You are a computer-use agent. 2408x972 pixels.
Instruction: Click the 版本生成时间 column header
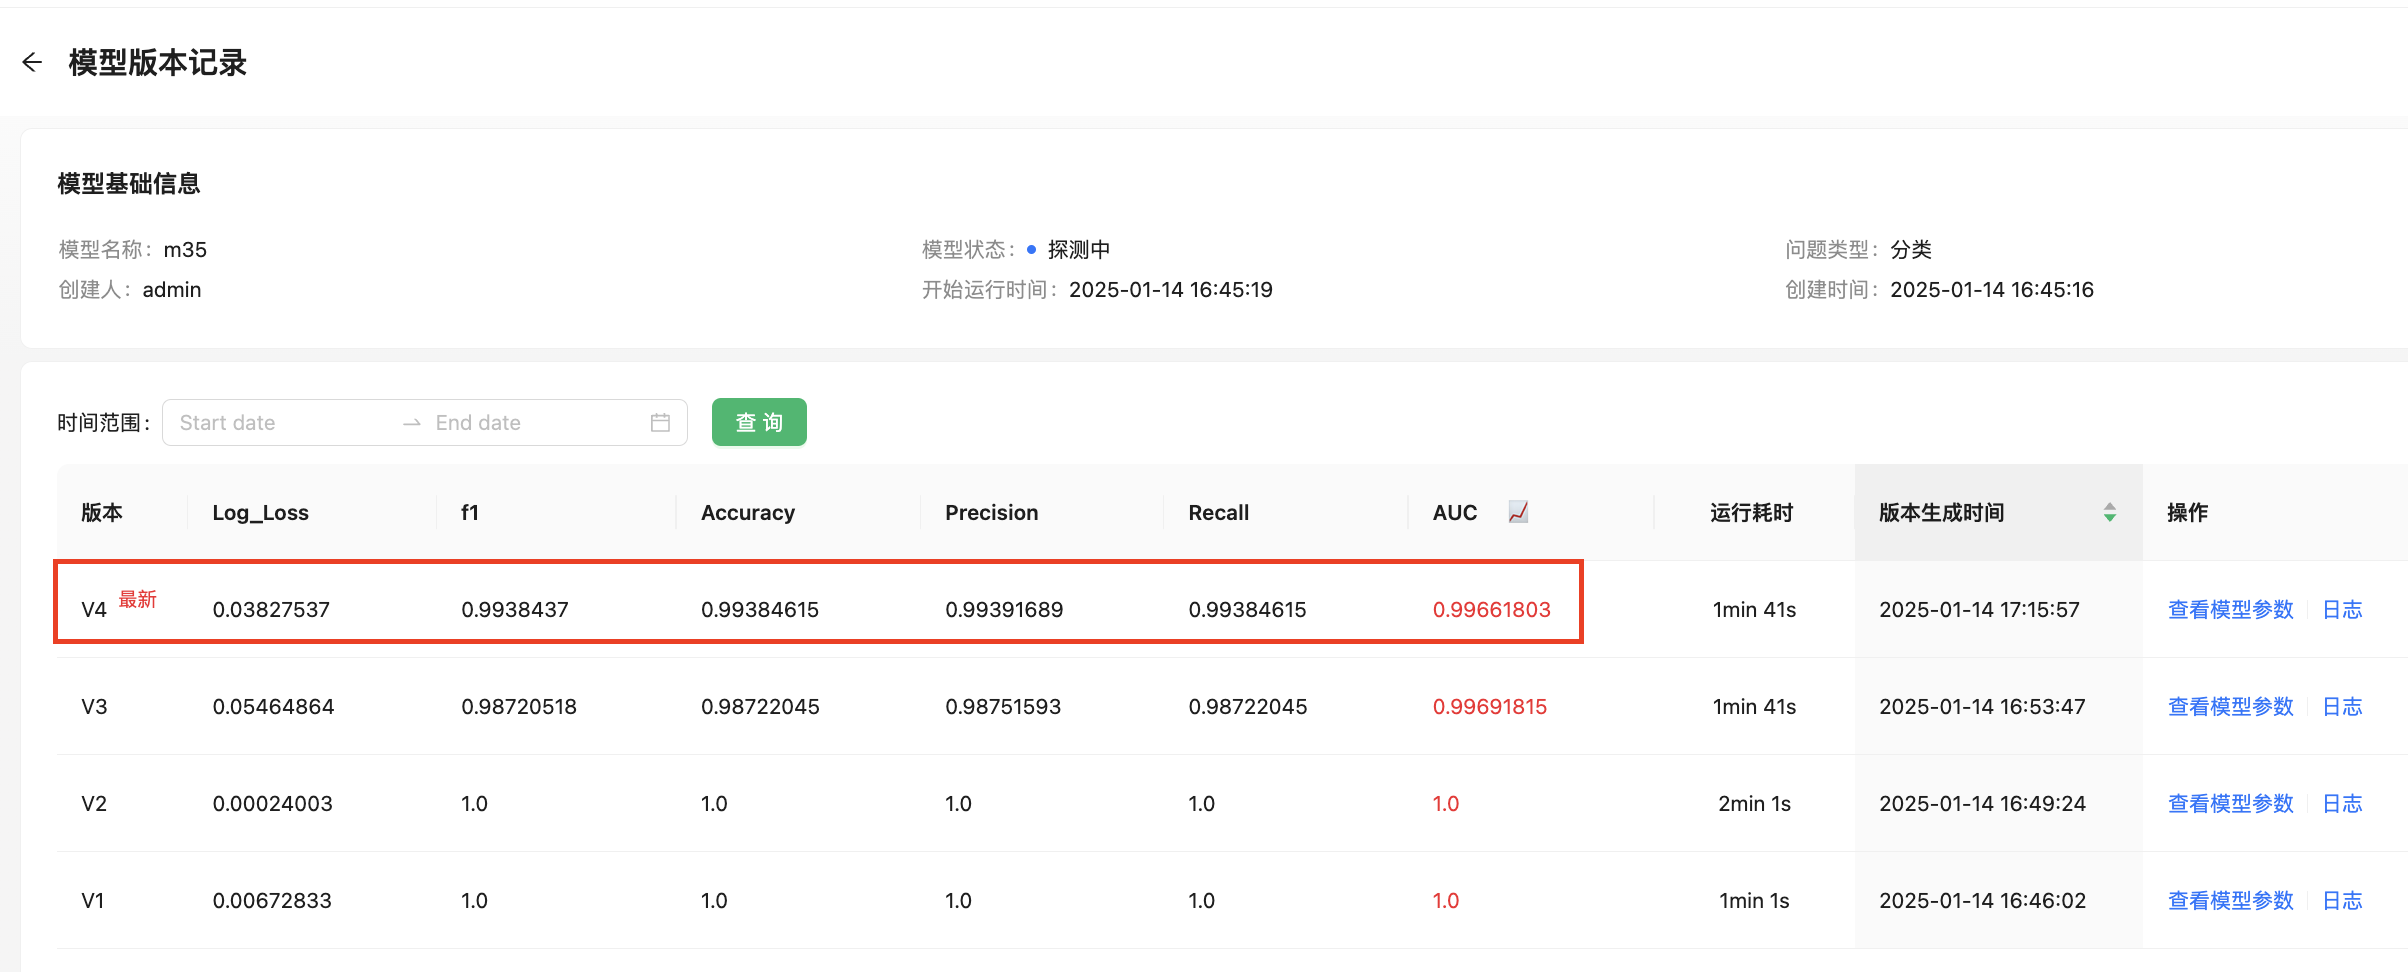(1941, 513)
